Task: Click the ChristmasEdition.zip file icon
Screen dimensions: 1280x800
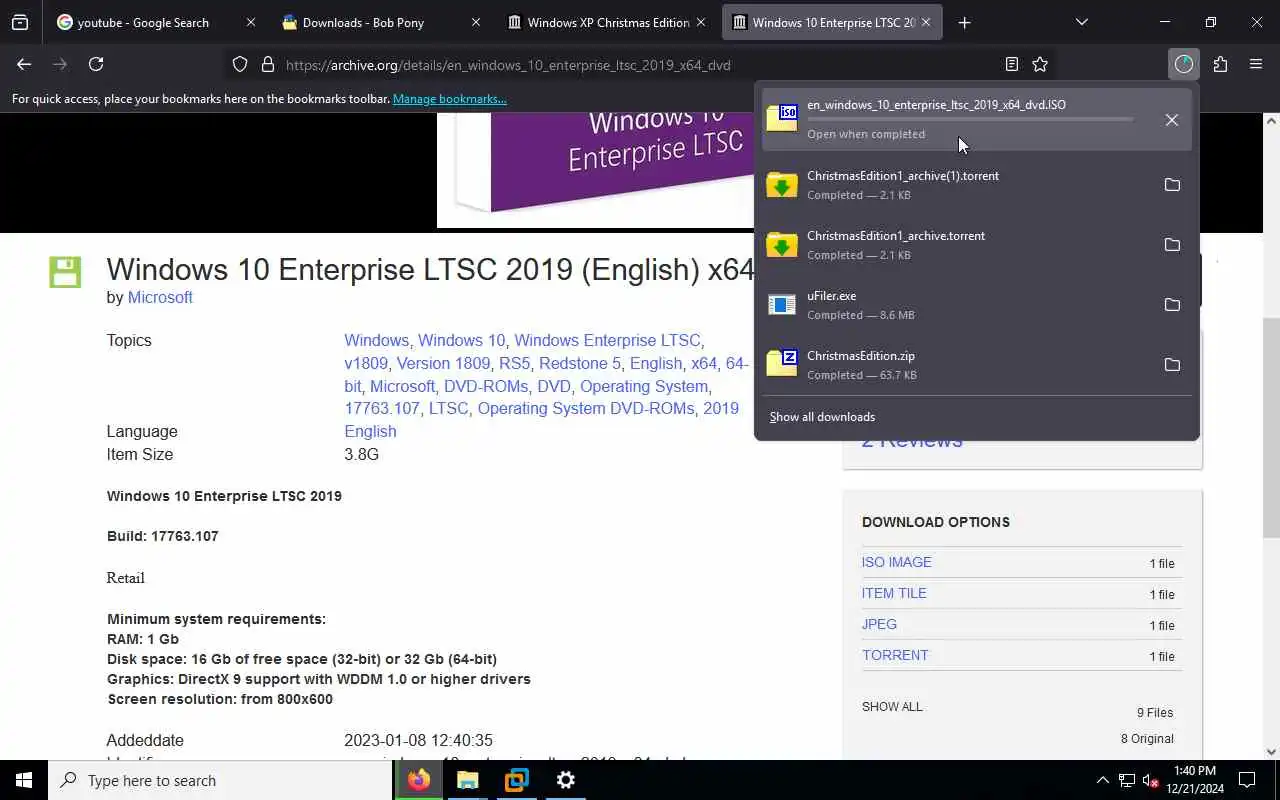Action: pyautogui.click(x=782, y=364)
